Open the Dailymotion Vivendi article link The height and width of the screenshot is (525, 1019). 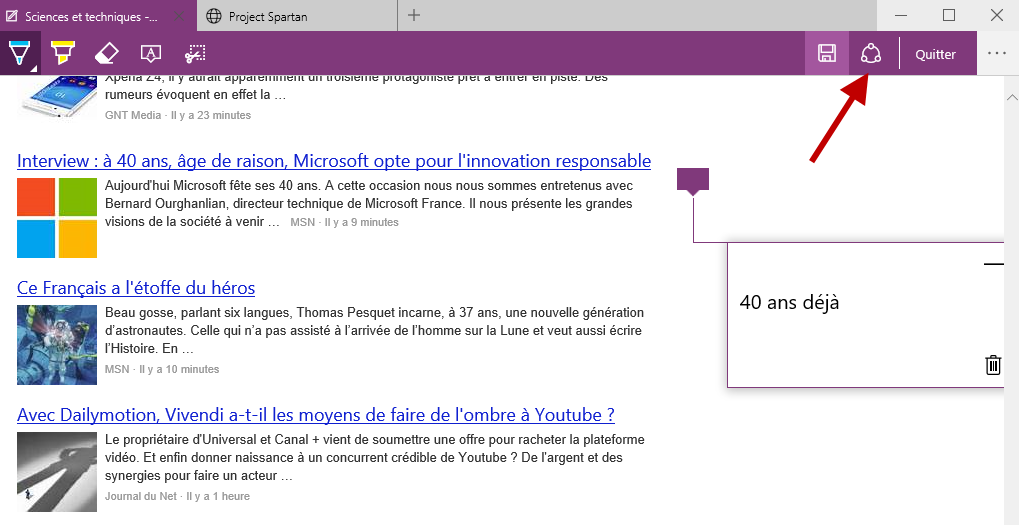(316, 415)
